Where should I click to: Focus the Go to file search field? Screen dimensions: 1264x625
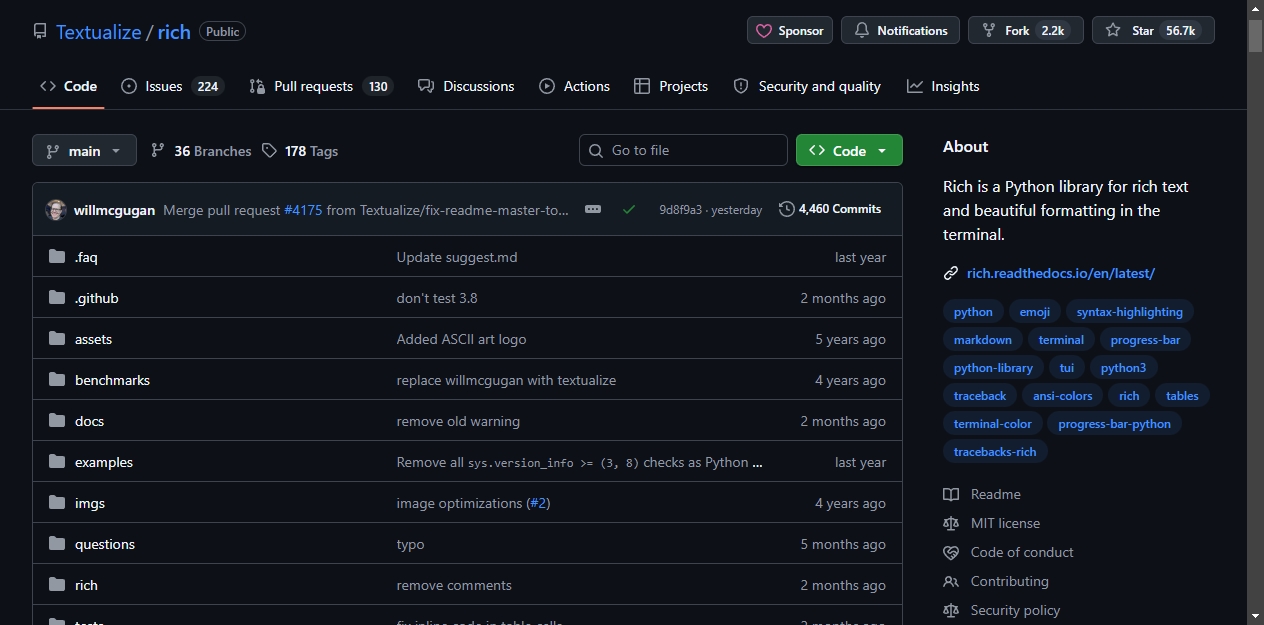point(683,150)
